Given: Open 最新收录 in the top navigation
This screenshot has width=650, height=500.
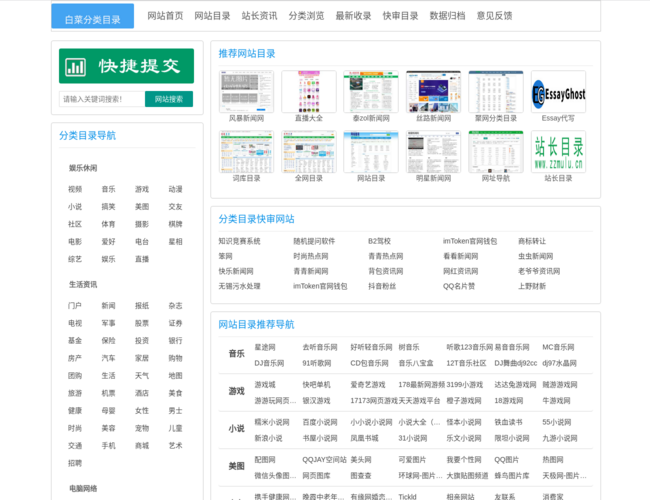Looking at the screenshot, I should (x=353, y=16).
